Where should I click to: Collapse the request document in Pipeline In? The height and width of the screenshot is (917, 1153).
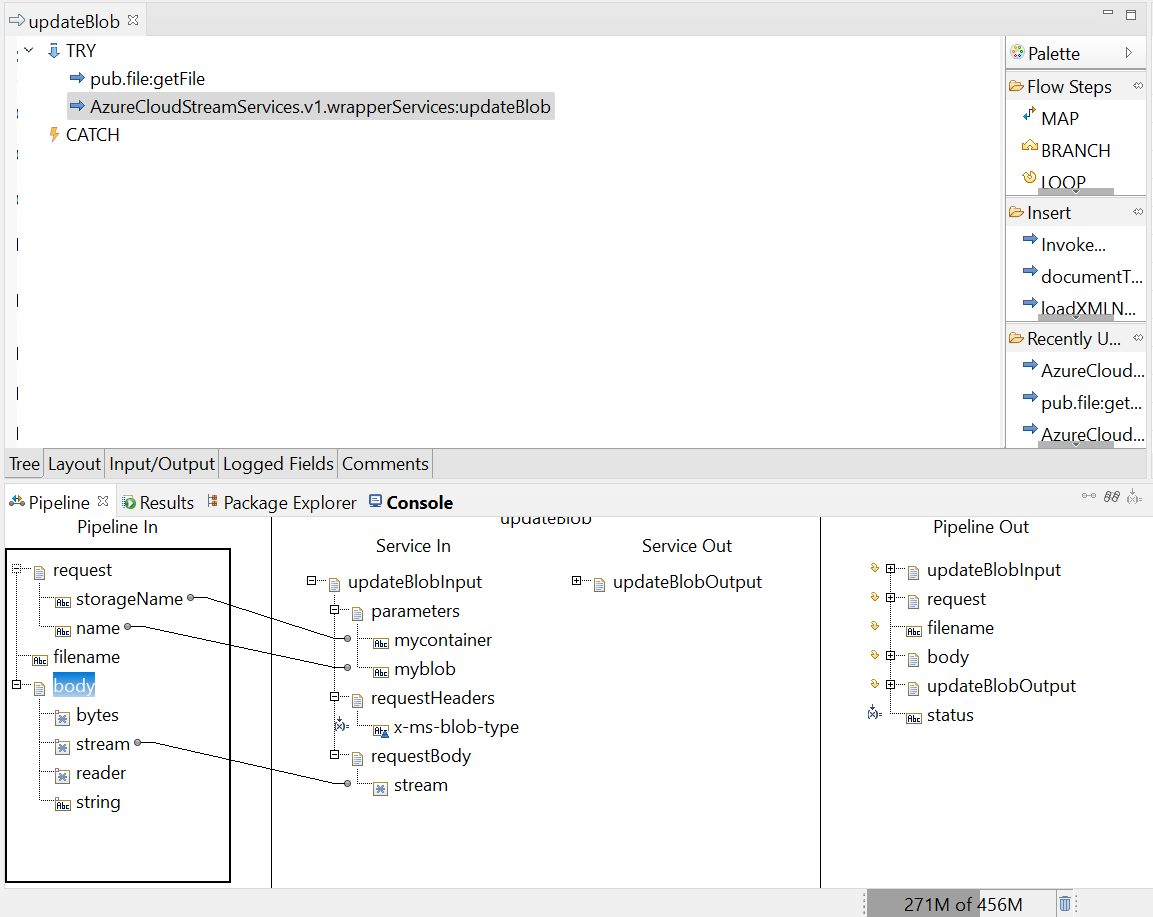[x=16, y=568]
